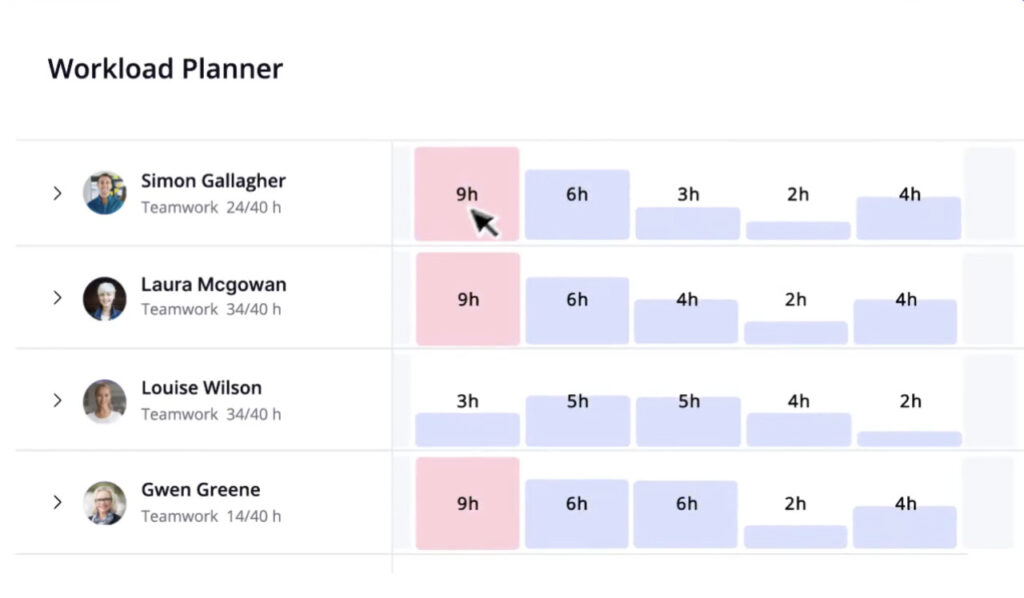Open Louise Wilson's avatar photo

tap(104, 401)
